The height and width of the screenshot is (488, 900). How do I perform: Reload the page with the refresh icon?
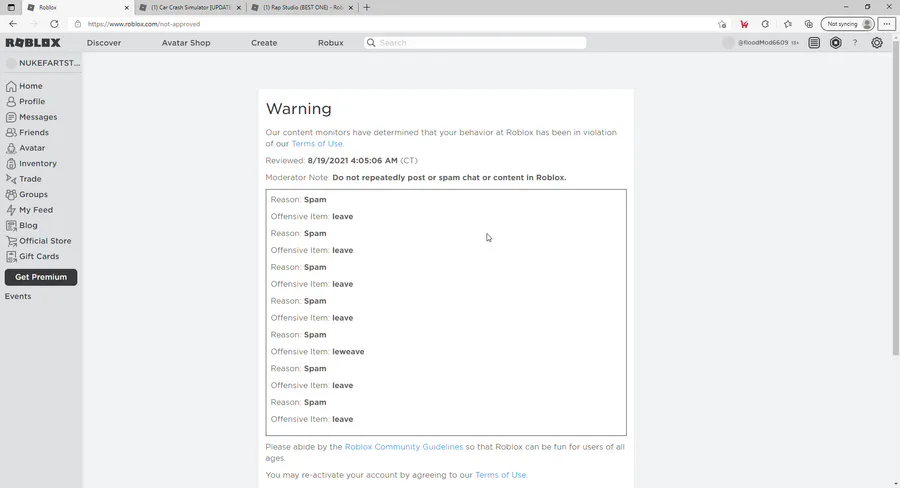54,24
